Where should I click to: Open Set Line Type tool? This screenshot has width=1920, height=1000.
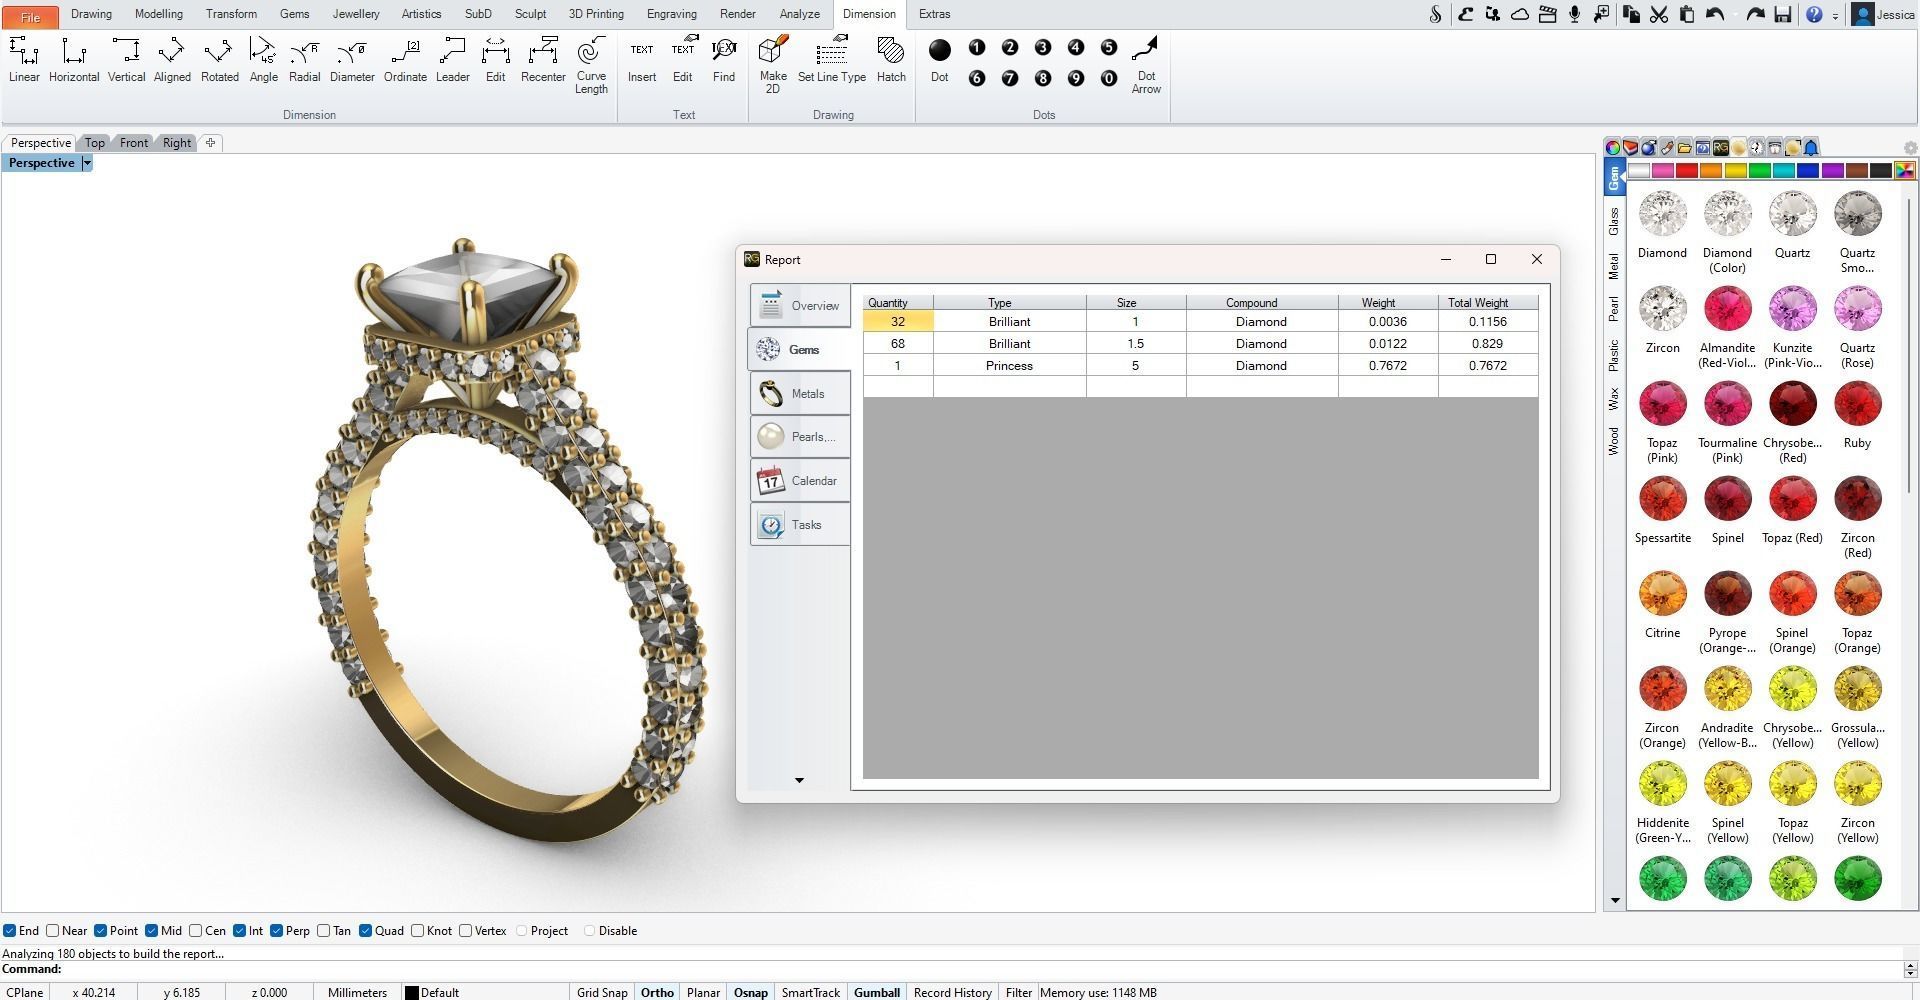tap(832, 59)
